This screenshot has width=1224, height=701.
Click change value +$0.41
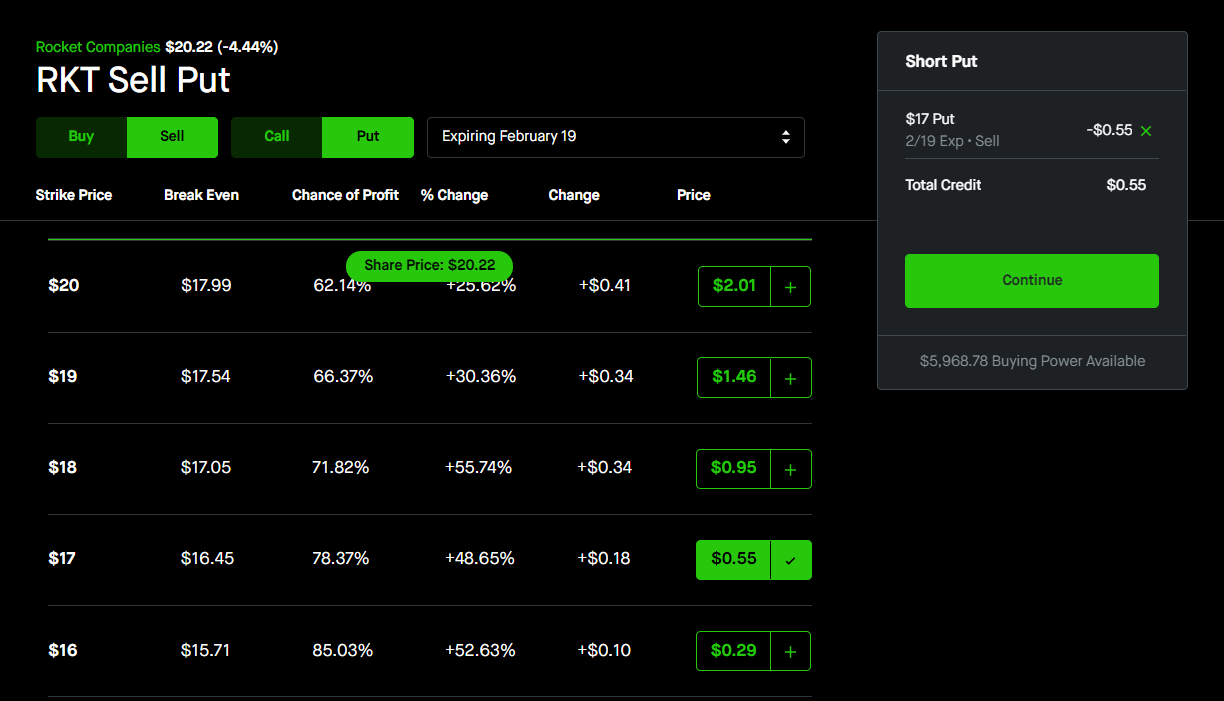pyautogui.click(x=605, y=286)
